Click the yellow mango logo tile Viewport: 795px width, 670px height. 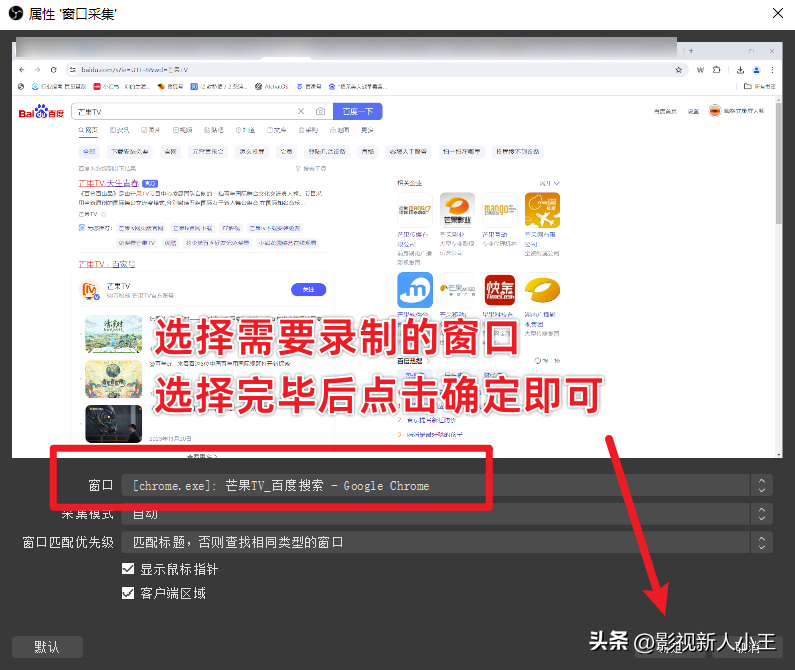click(543, 290)
